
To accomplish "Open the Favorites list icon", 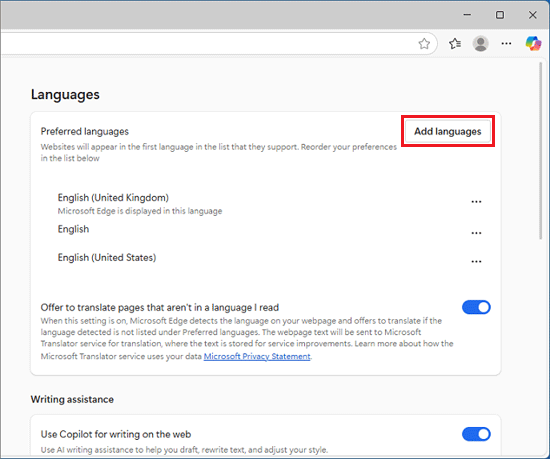I will 455,43.
